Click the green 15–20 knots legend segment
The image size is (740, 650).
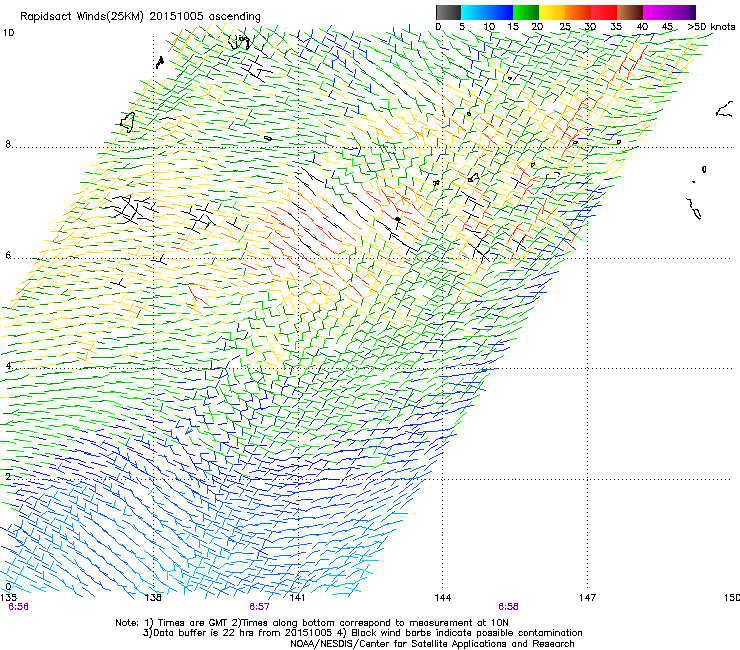coord(526,12)
